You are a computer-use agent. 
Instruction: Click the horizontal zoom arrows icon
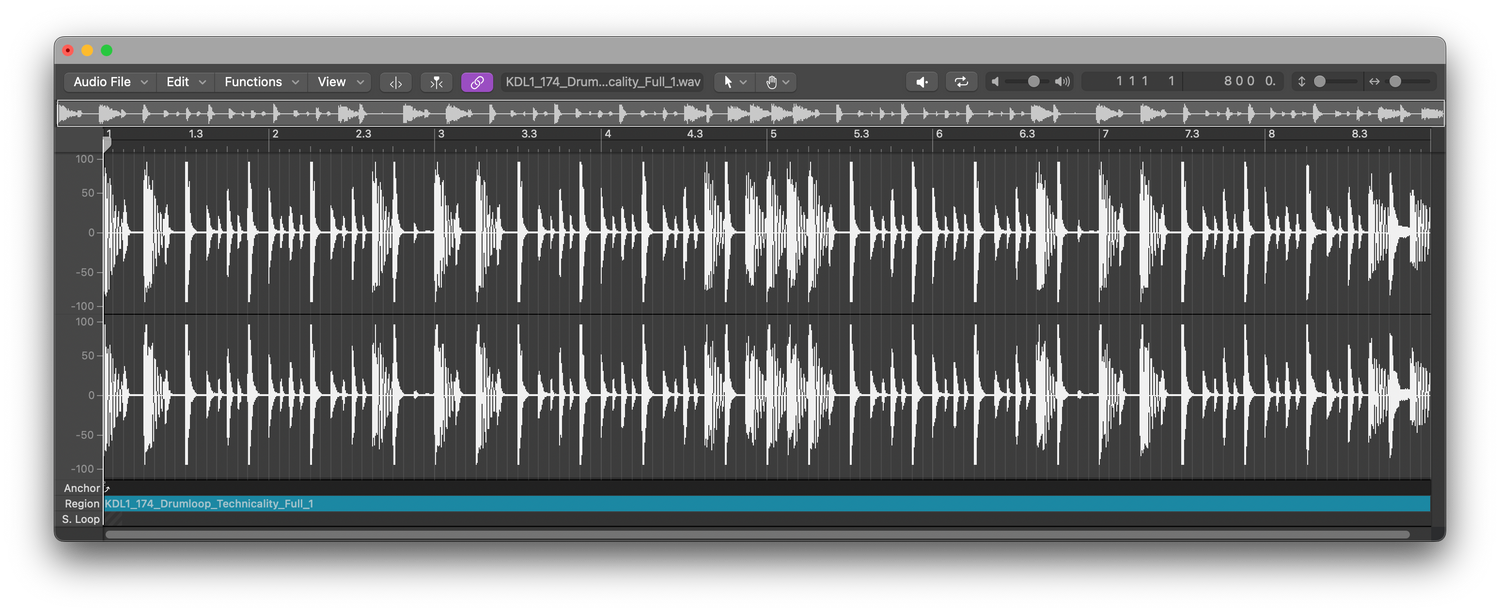pyautogui.click(x=1375, y=82)
